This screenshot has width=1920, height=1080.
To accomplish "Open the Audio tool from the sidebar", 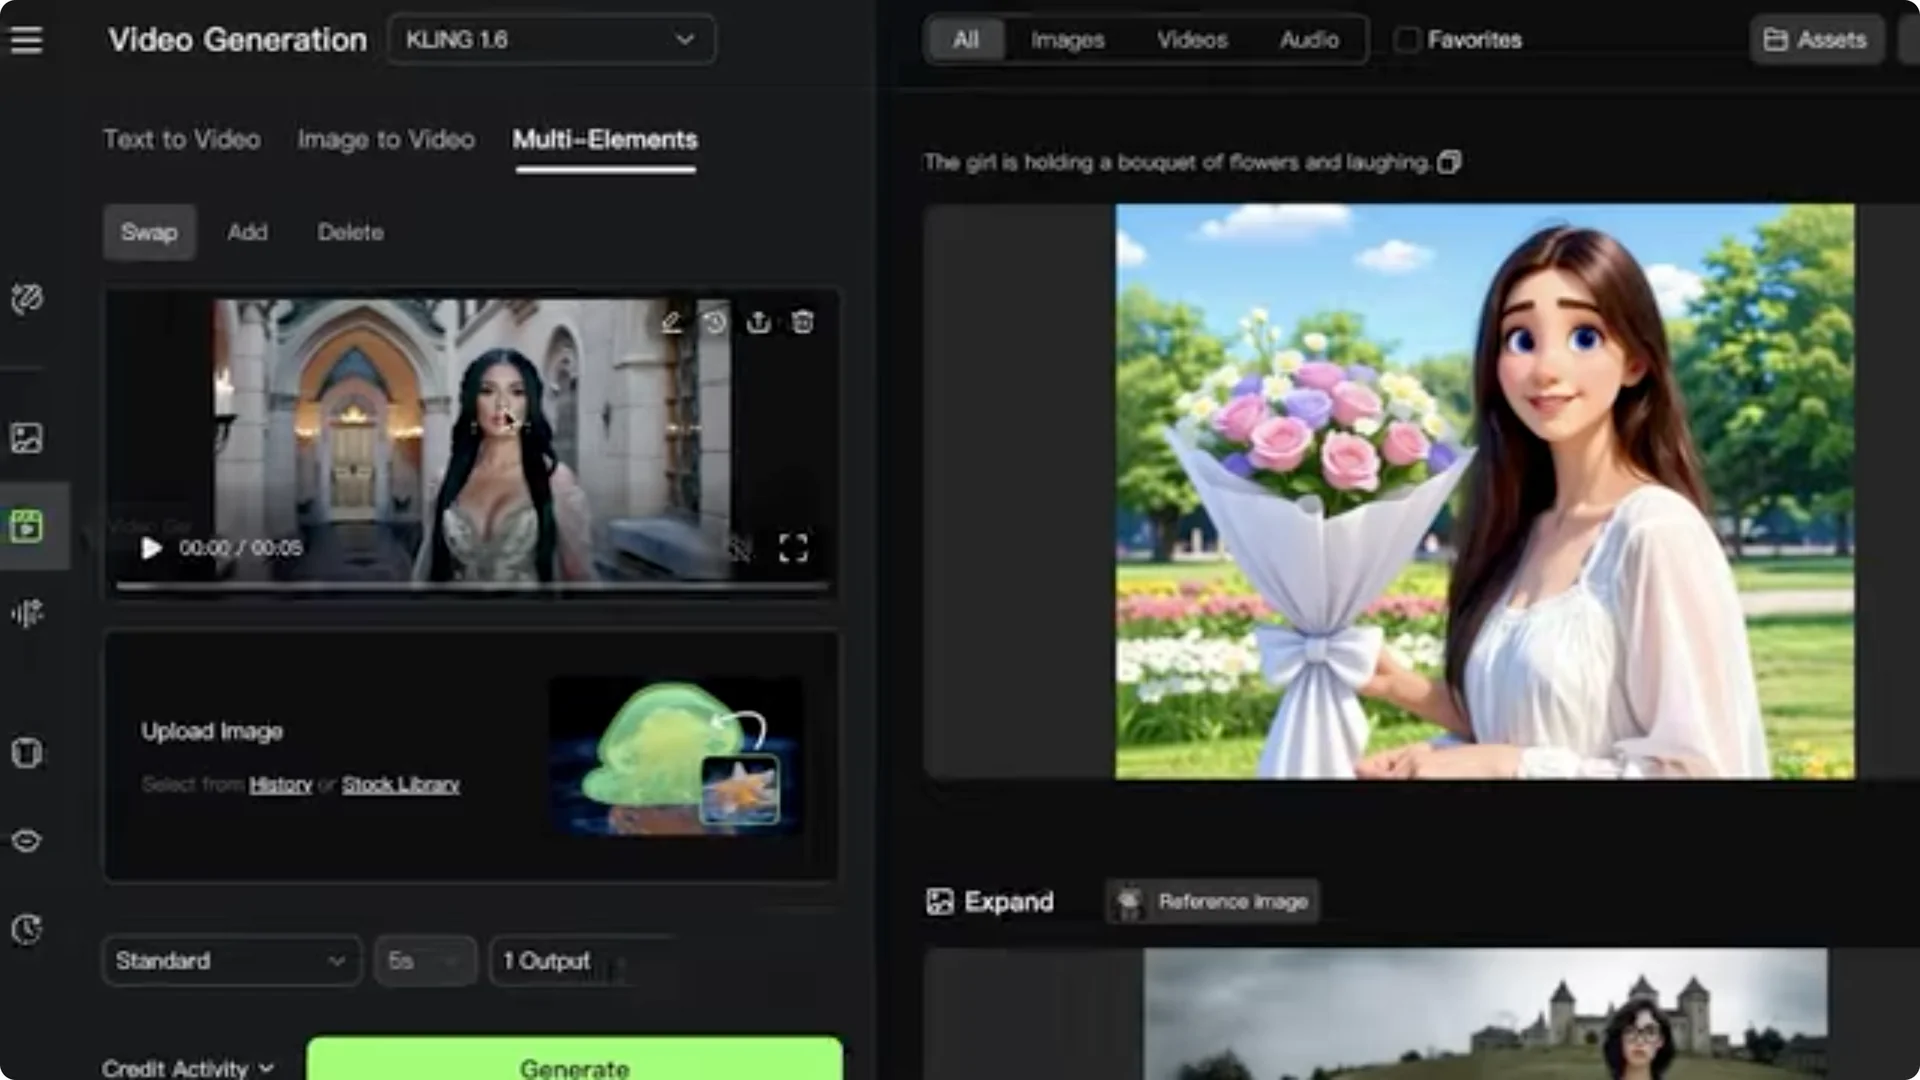I will [28, 615].
